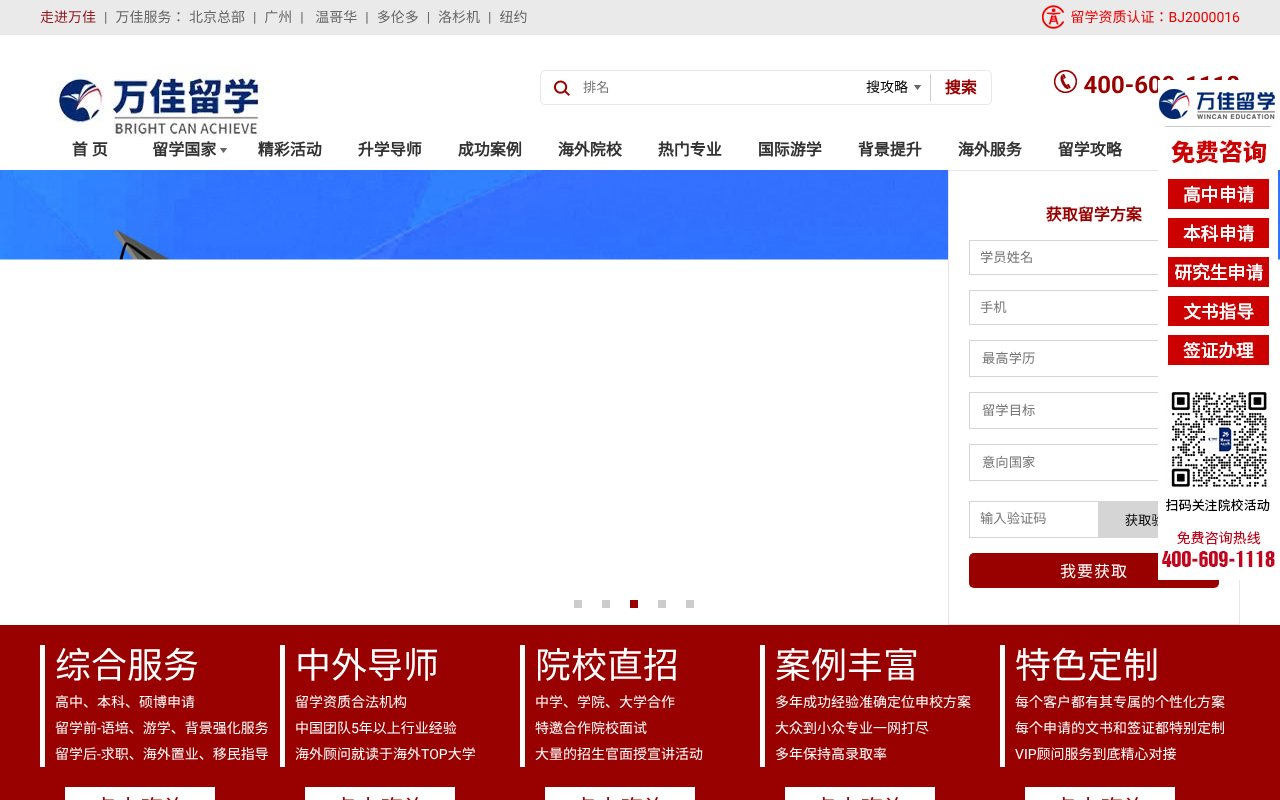Switch to the 首页 nav item
The height and width of the screenshot is (800, 1280).
(x=89, y=149)
